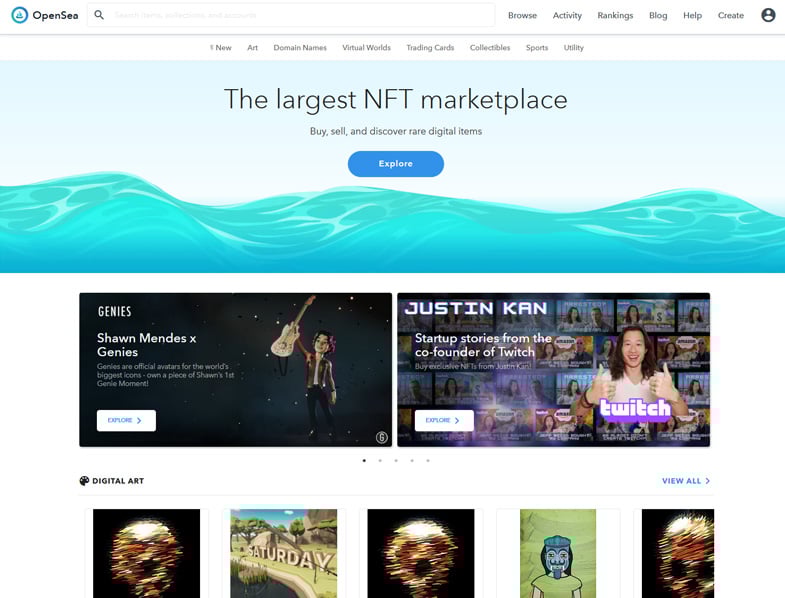Image resolution: width=785 pixels, height=598 pixels.
Task: Open the Shawn Mendes x Genies banner
Action: pos(235,370)
